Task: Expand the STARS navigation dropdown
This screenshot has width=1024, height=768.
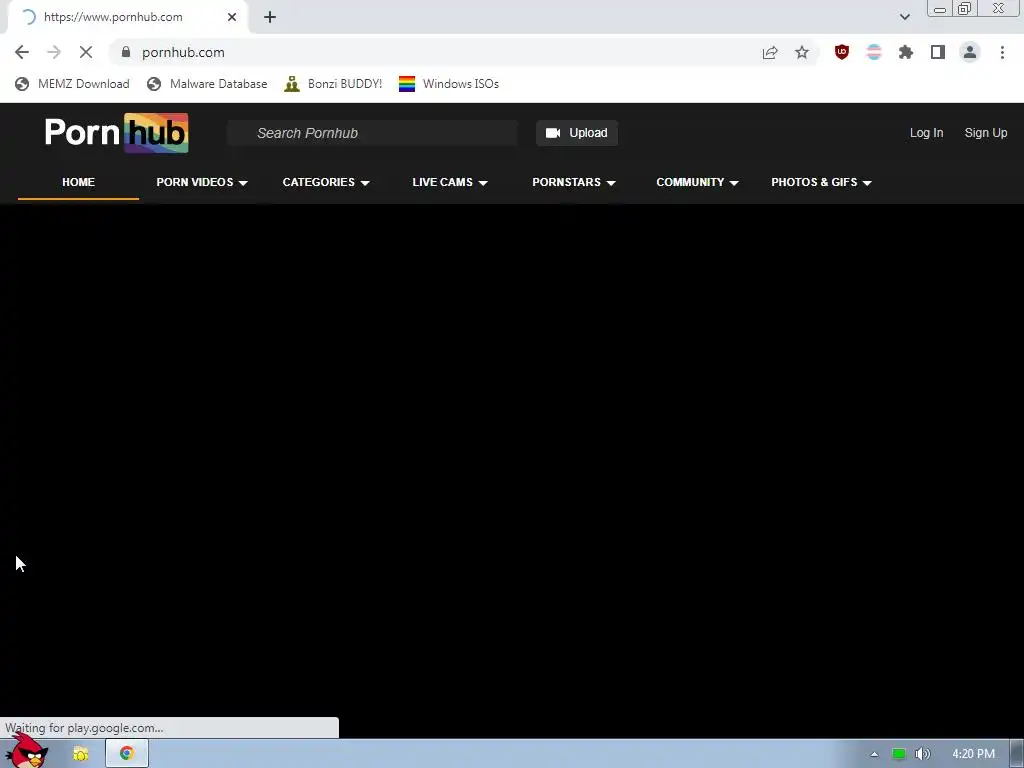Action: [x=573, y=182]
